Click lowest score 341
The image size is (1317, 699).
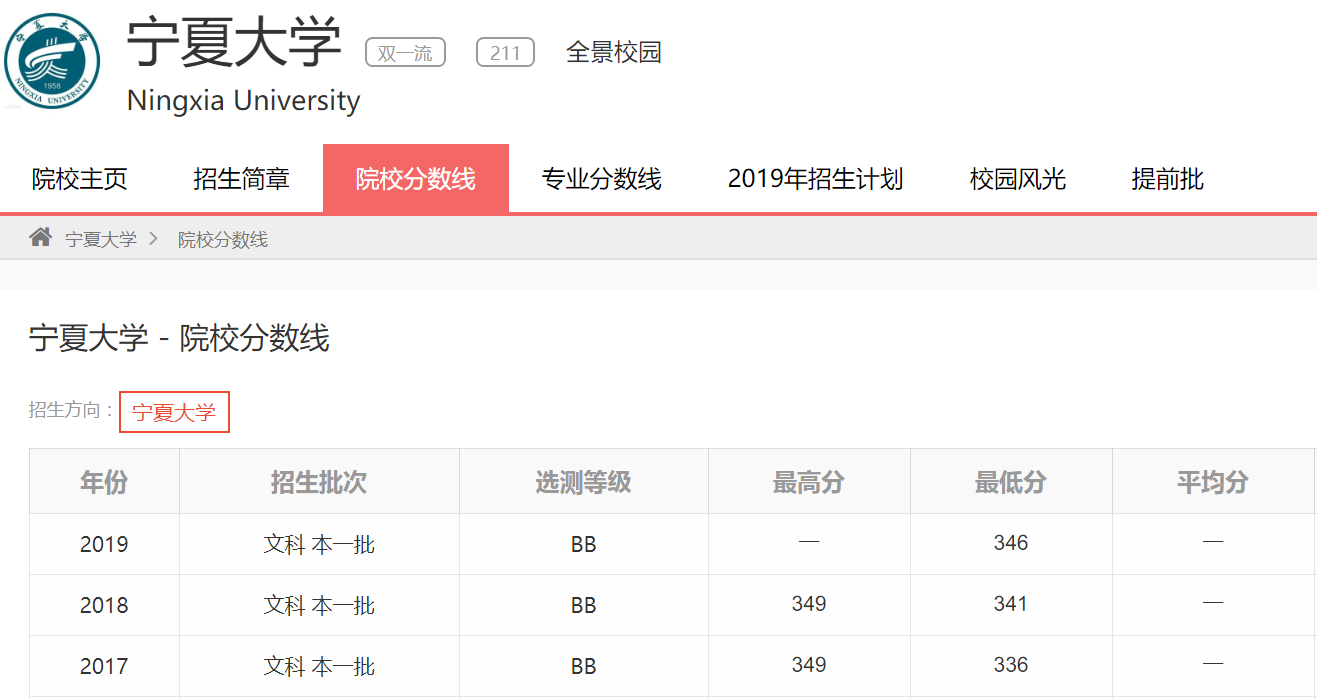[x=1011, y=603]
